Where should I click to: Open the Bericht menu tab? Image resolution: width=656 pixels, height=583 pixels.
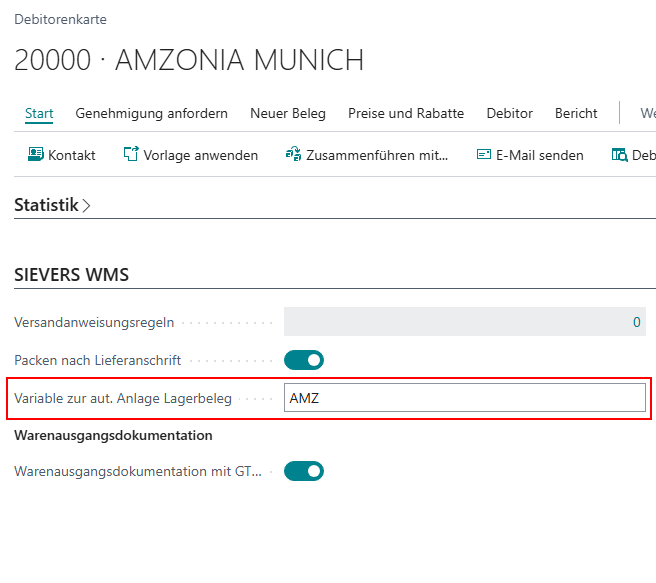(576, 113)
